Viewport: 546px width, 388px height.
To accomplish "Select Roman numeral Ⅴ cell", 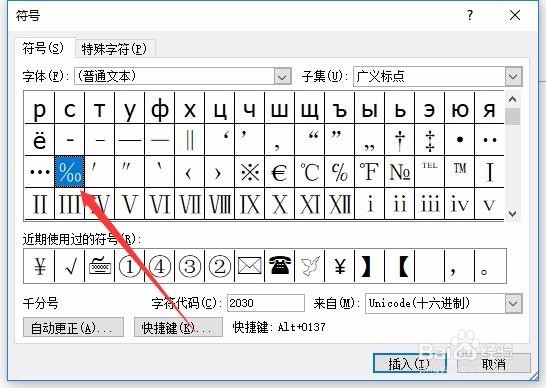I will (130, 204).
